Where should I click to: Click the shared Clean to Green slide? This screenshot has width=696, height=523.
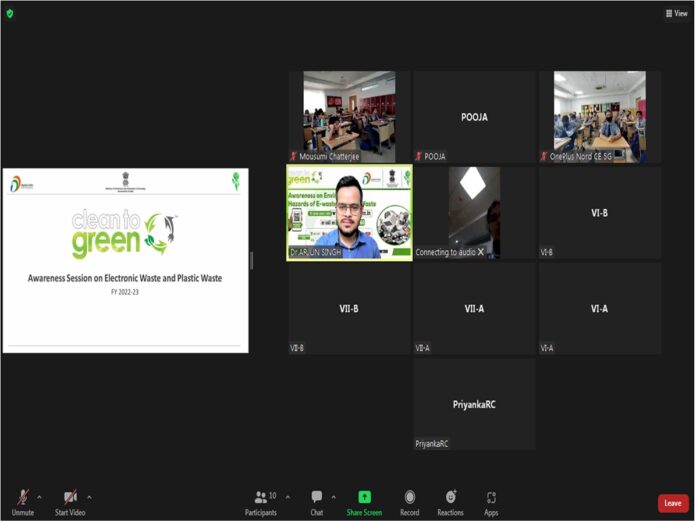pyautogui.click(x=125, y=260)
